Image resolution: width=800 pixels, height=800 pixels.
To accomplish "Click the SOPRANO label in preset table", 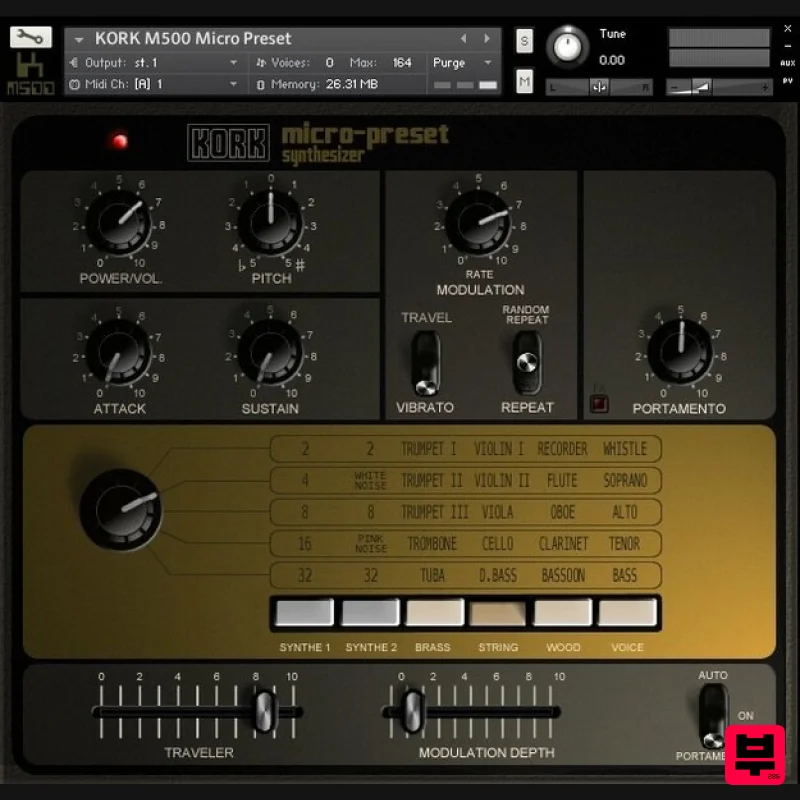I will coord(625,481).
